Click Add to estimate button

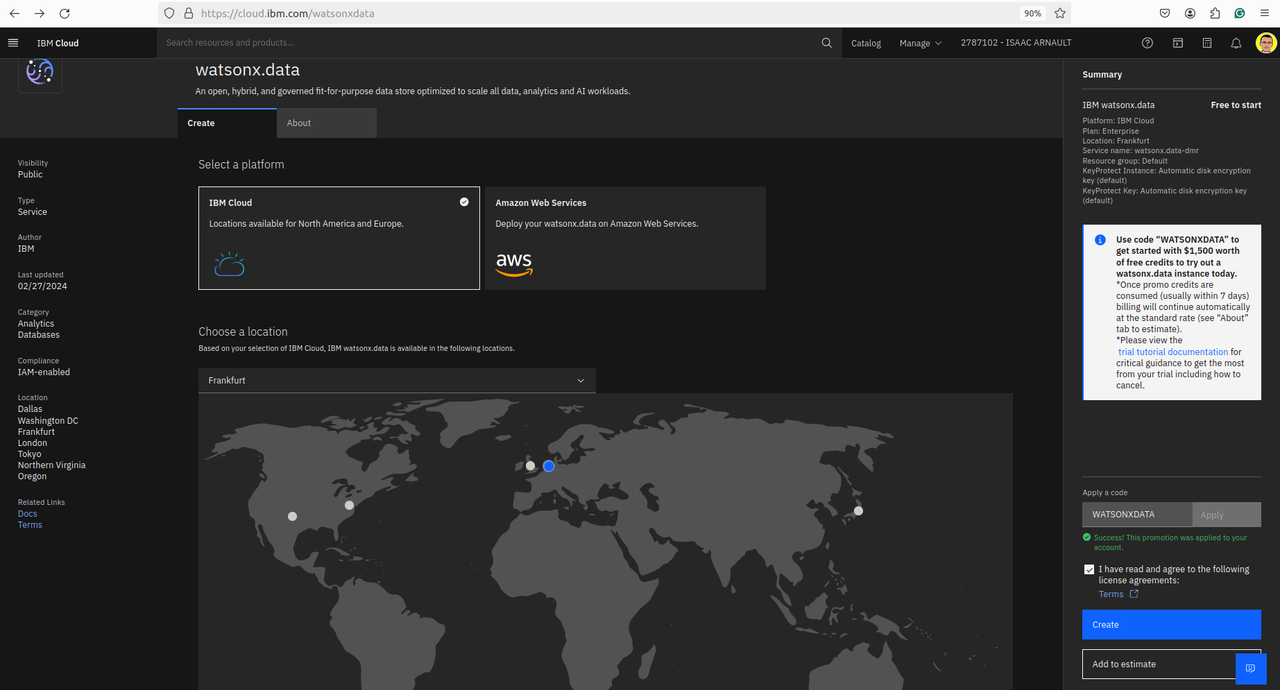click(x=1158, y=664)
